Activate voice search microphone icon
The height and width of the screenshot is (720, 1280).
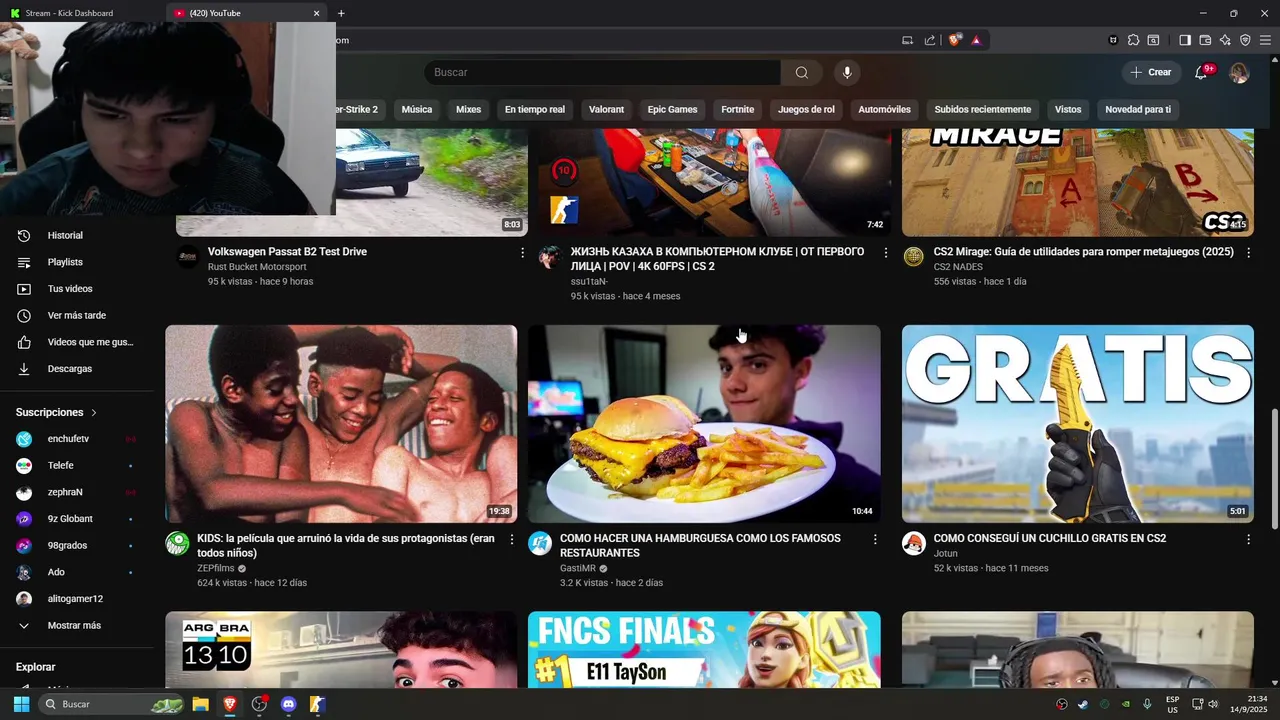tap(847, 72)
